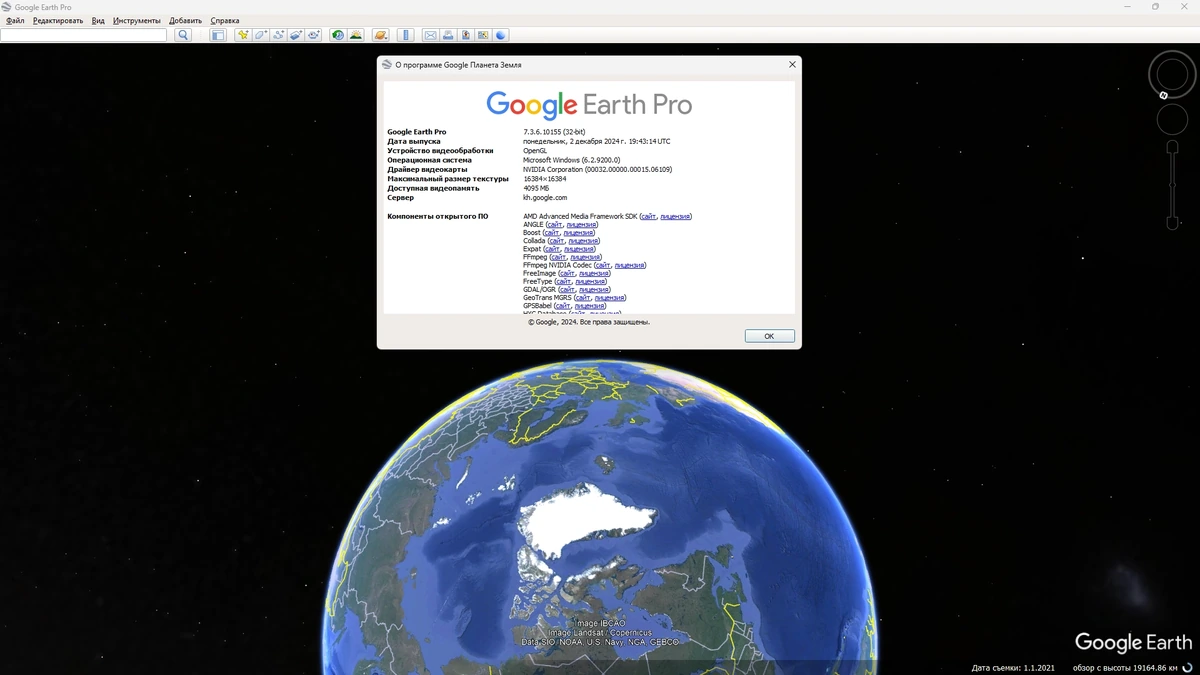The width and height of the screenshot is (1200, 675).
Task: Click the Print icon in toolbar
Action: [x=448, y=35]
